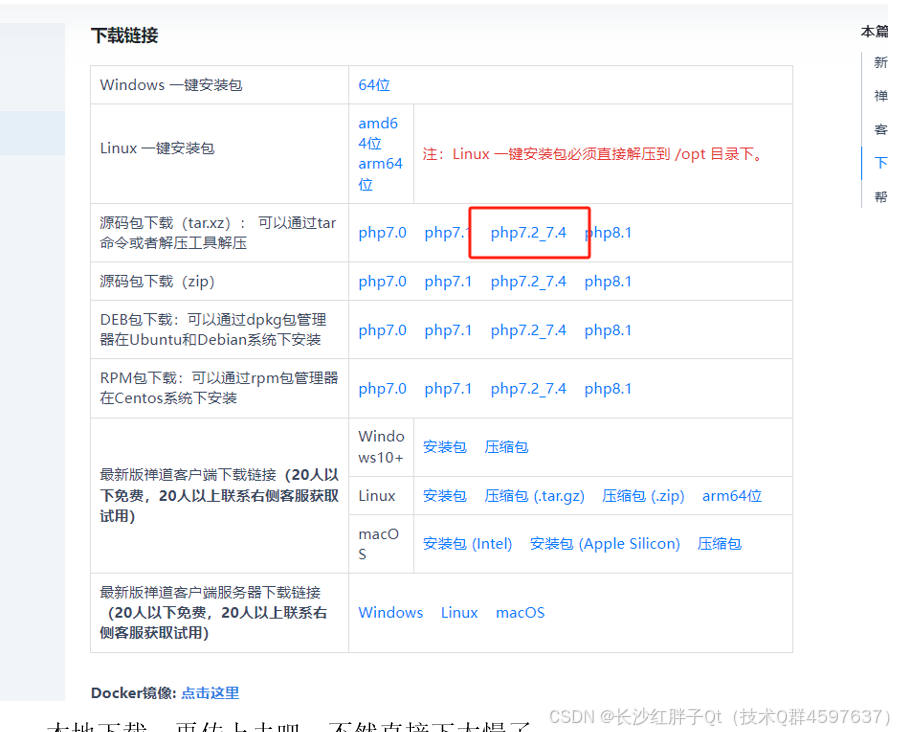Download the Windows10+ client 安装包

click(445, 447)
